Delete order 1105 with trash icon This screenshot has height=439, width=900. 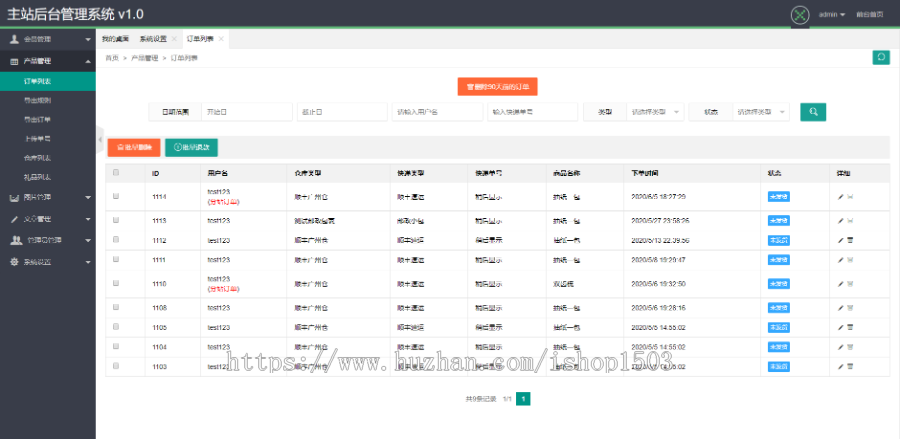(850, 328)
